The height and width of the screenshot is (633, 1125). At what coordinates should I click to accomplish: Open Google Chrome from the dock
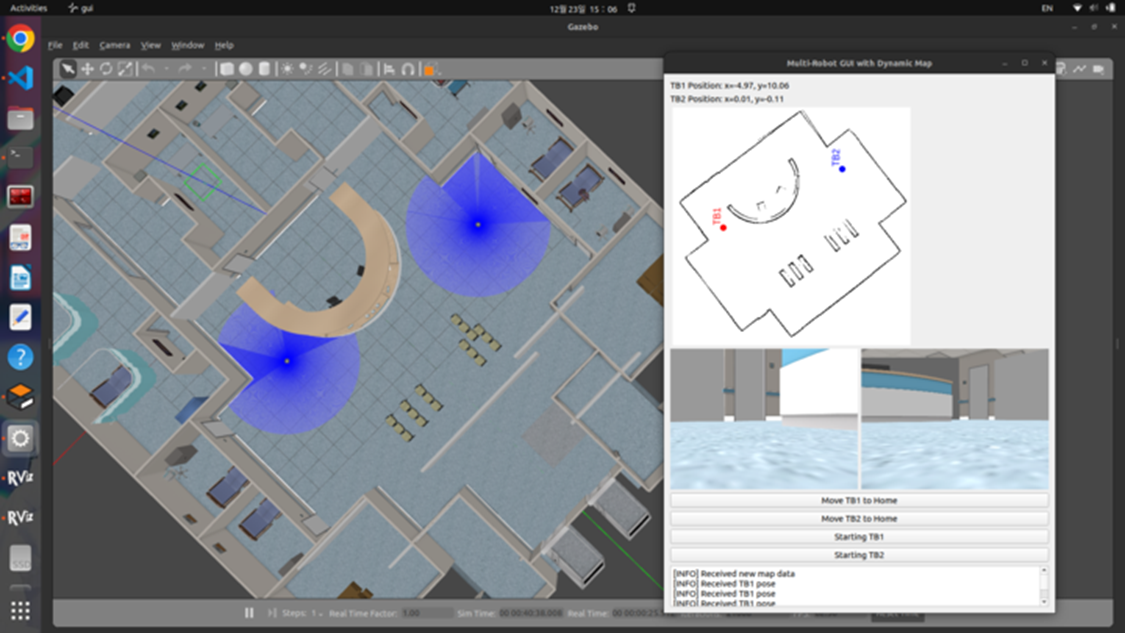click(x=20, y=38)
